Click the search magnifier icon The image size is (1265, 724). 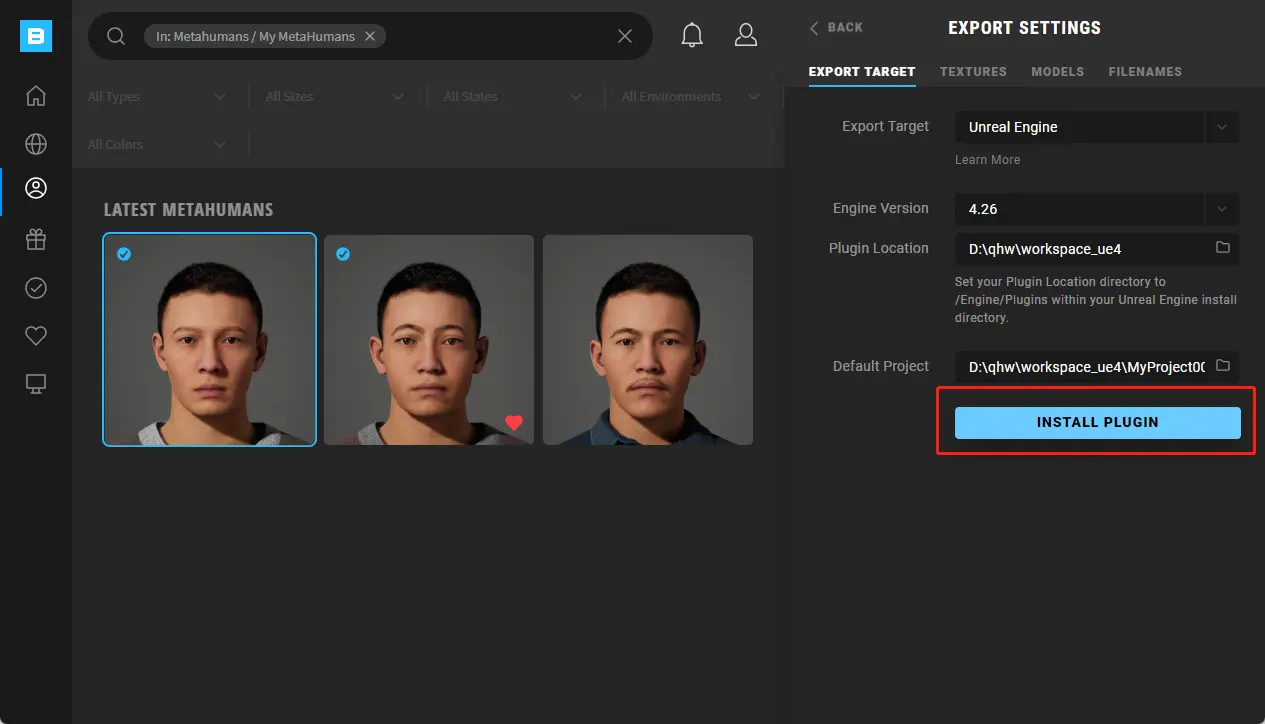[x=116, y=36]
